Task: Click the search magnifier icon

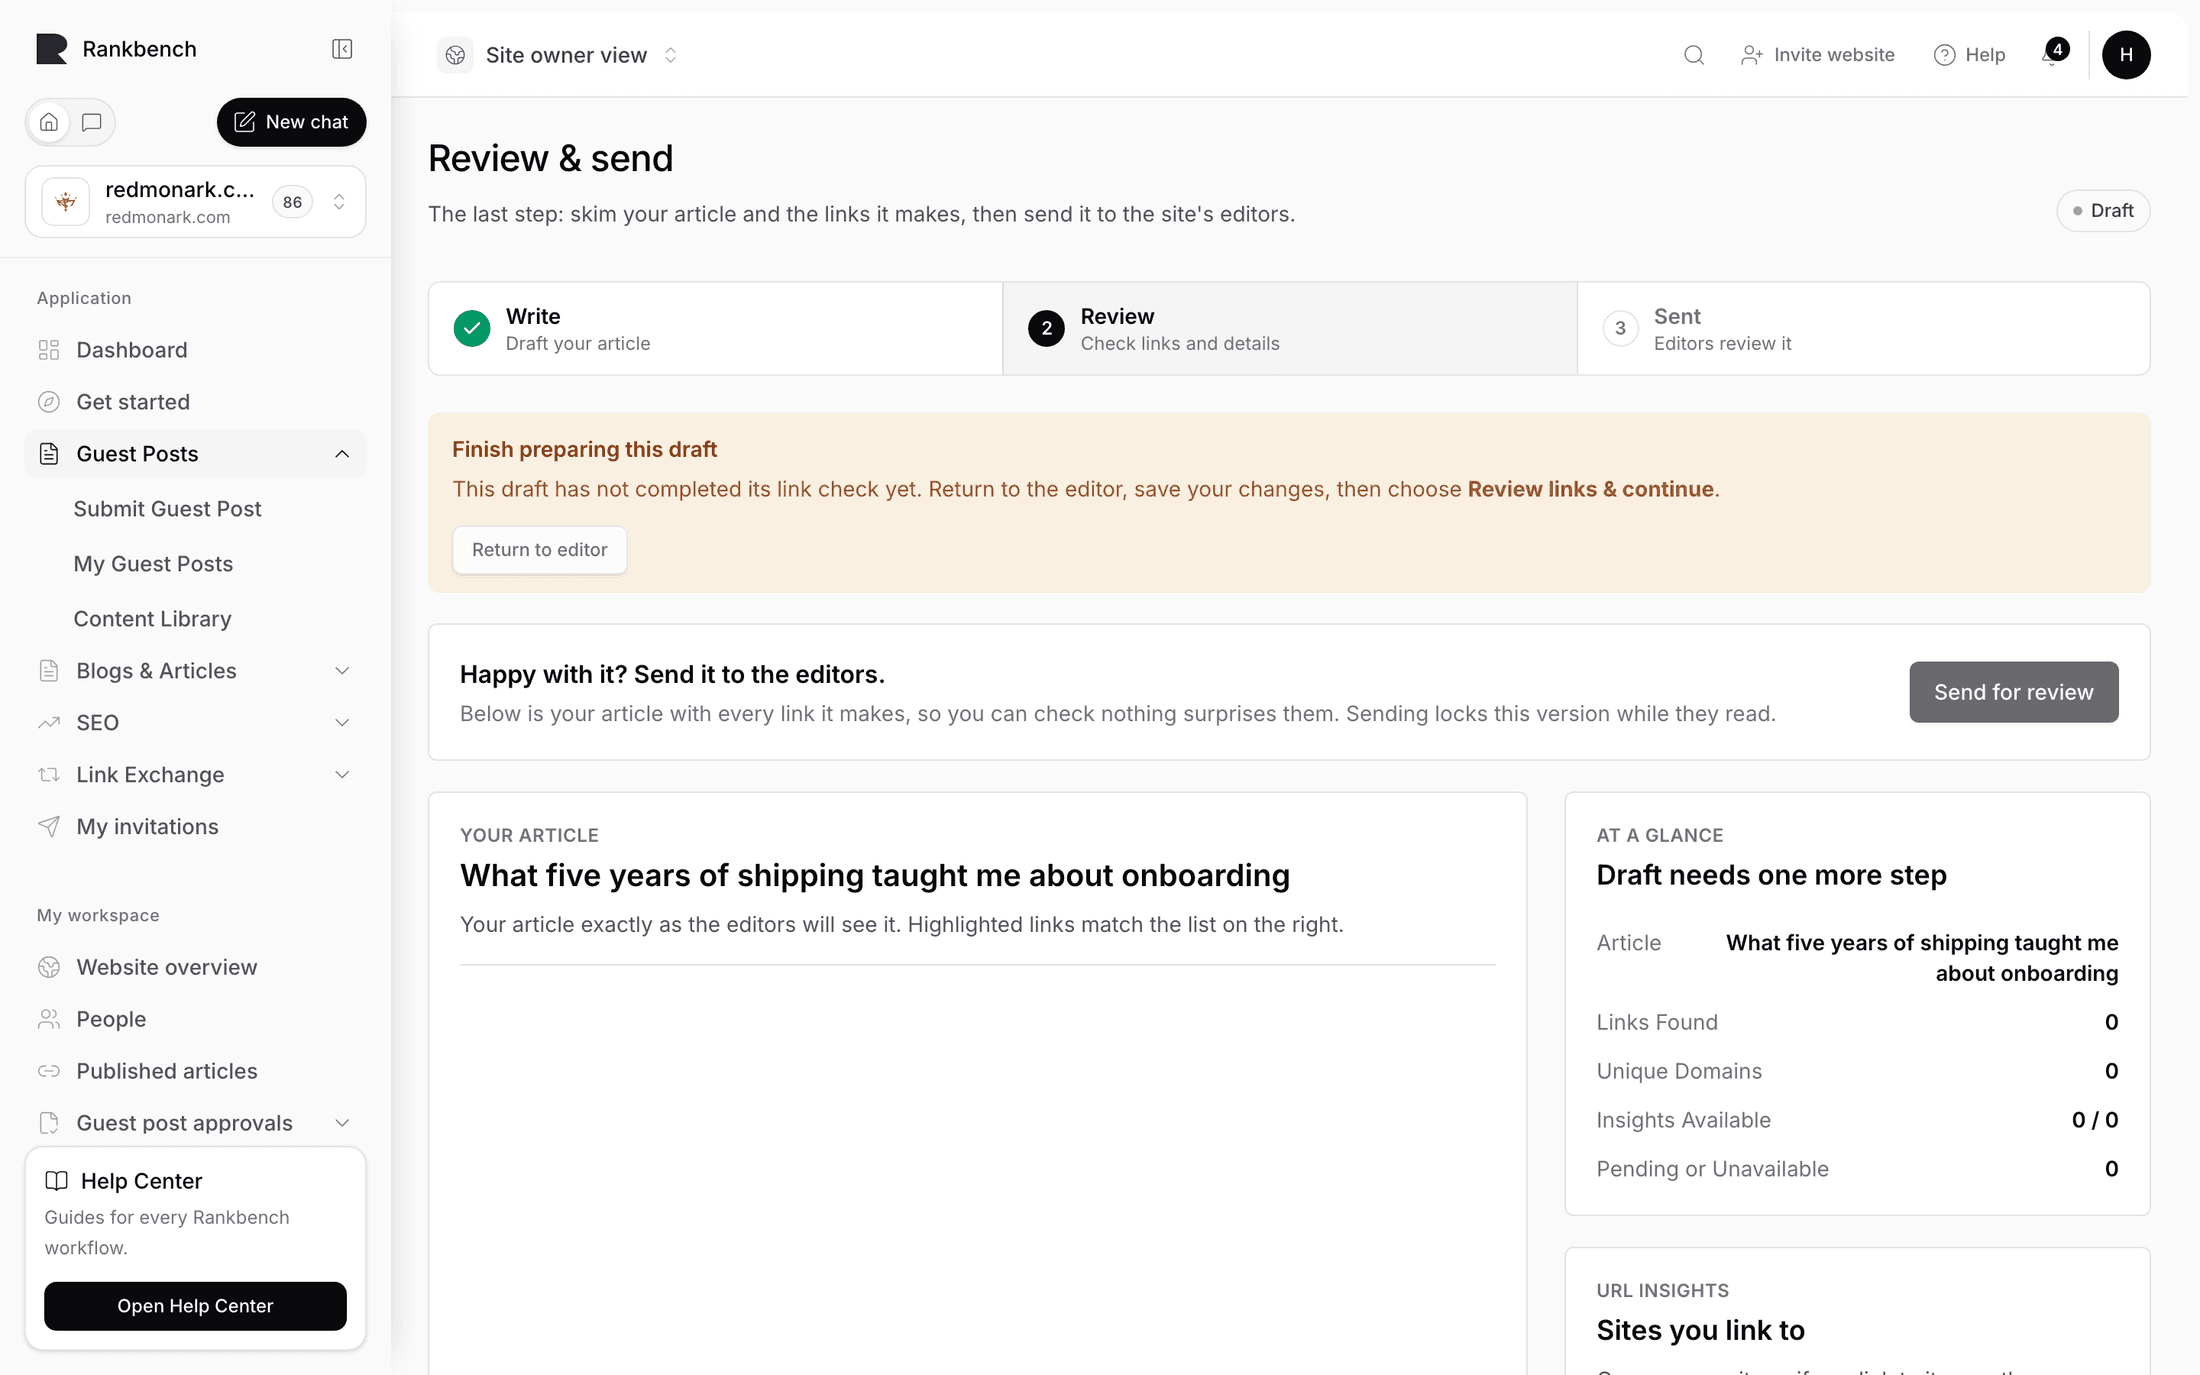Action: point(1694,55)
